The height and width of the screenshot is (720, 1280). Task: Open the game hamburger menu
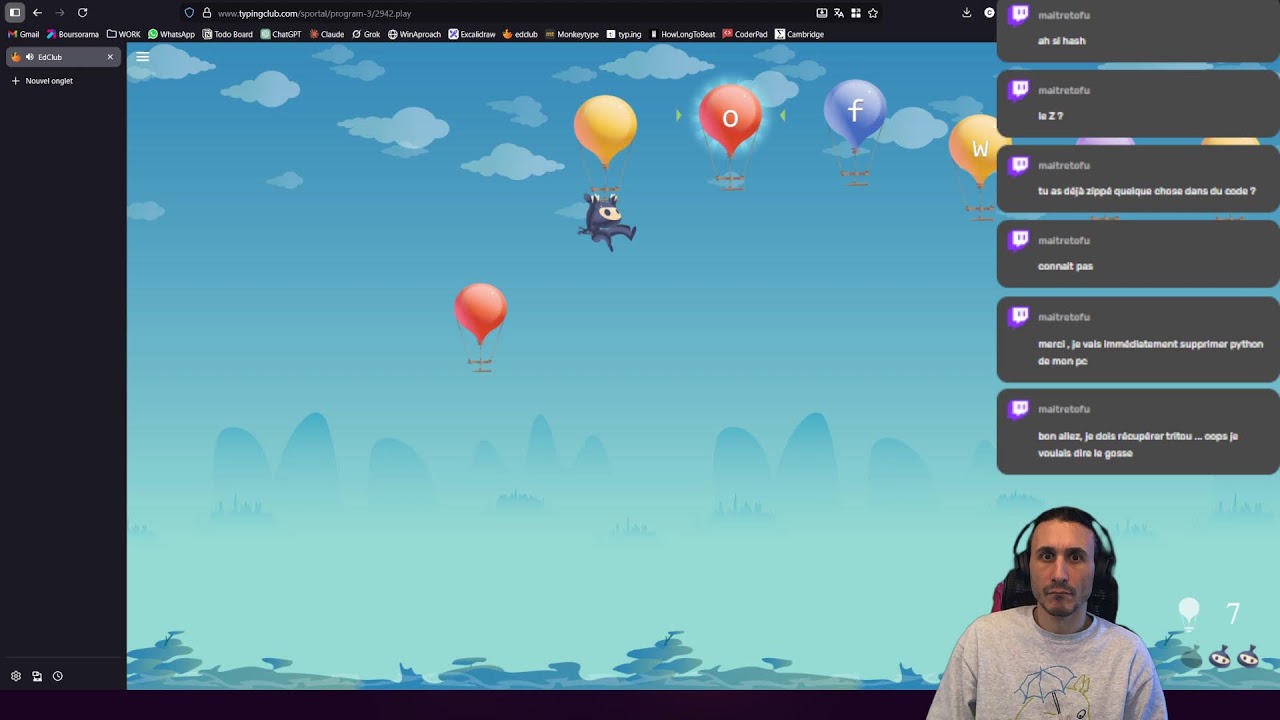click(x=142, y=57)
